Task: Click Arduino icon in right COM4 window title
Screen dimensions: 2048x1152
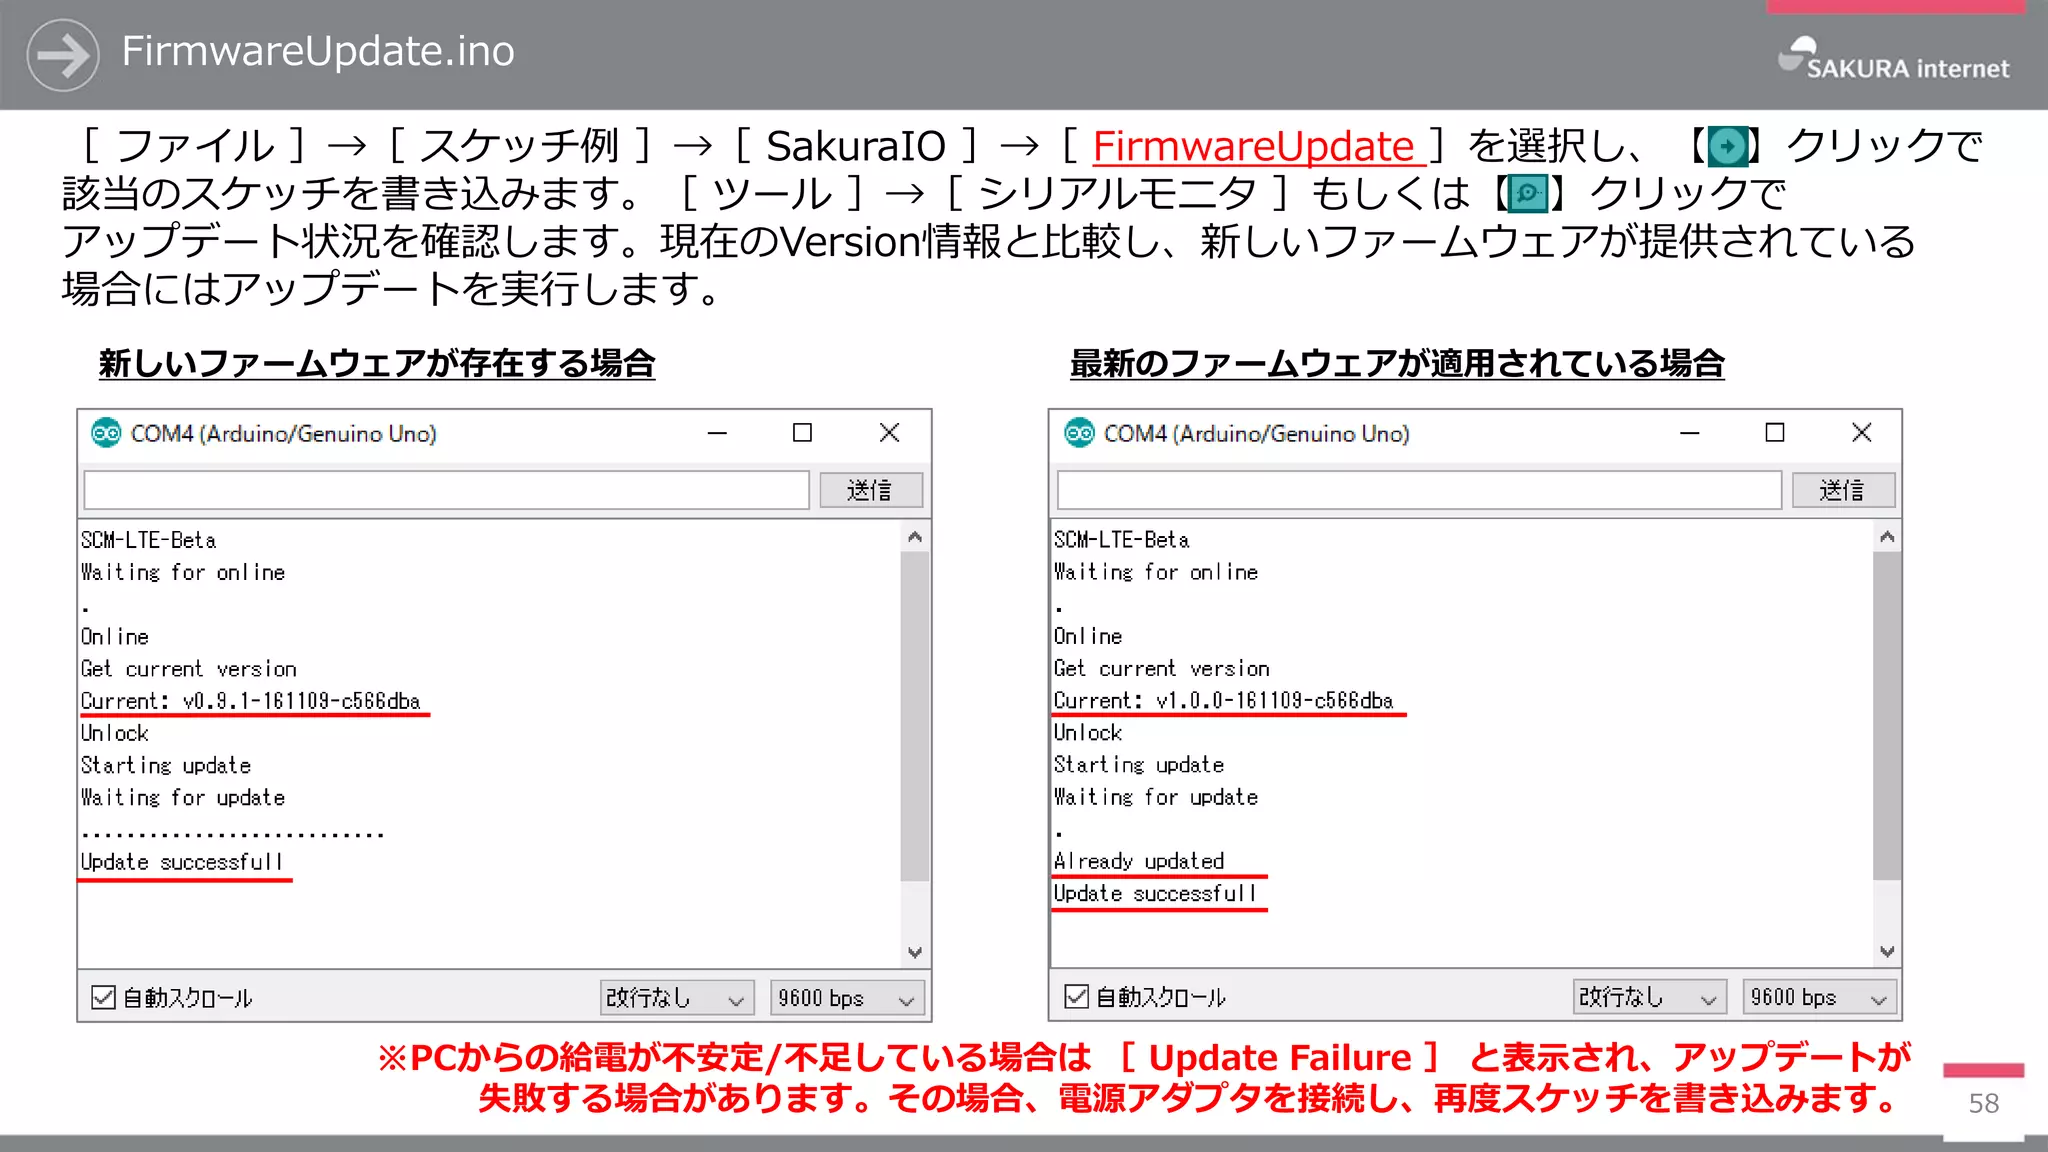Action: click(x=1079, y=433)
